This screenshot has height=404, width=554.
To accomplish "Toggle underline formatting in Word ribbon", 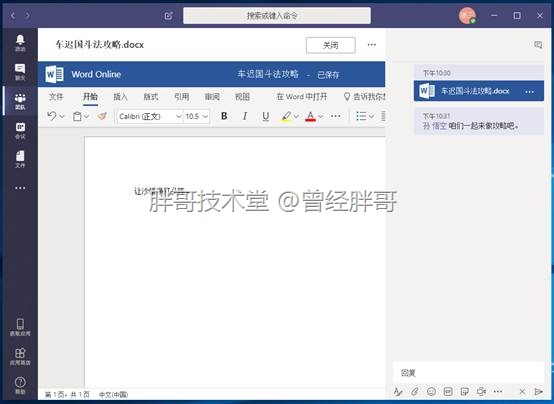I will (x=266, y=116).
